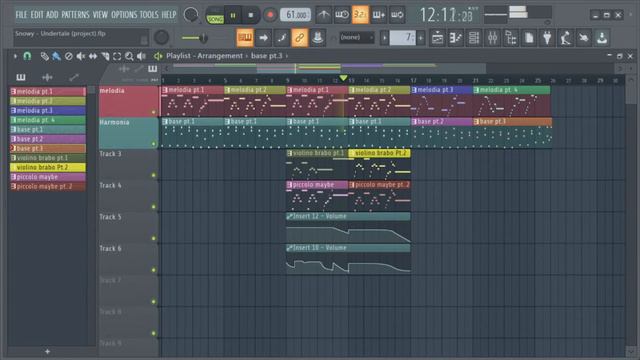Open the ADD menu

(52, 15)
